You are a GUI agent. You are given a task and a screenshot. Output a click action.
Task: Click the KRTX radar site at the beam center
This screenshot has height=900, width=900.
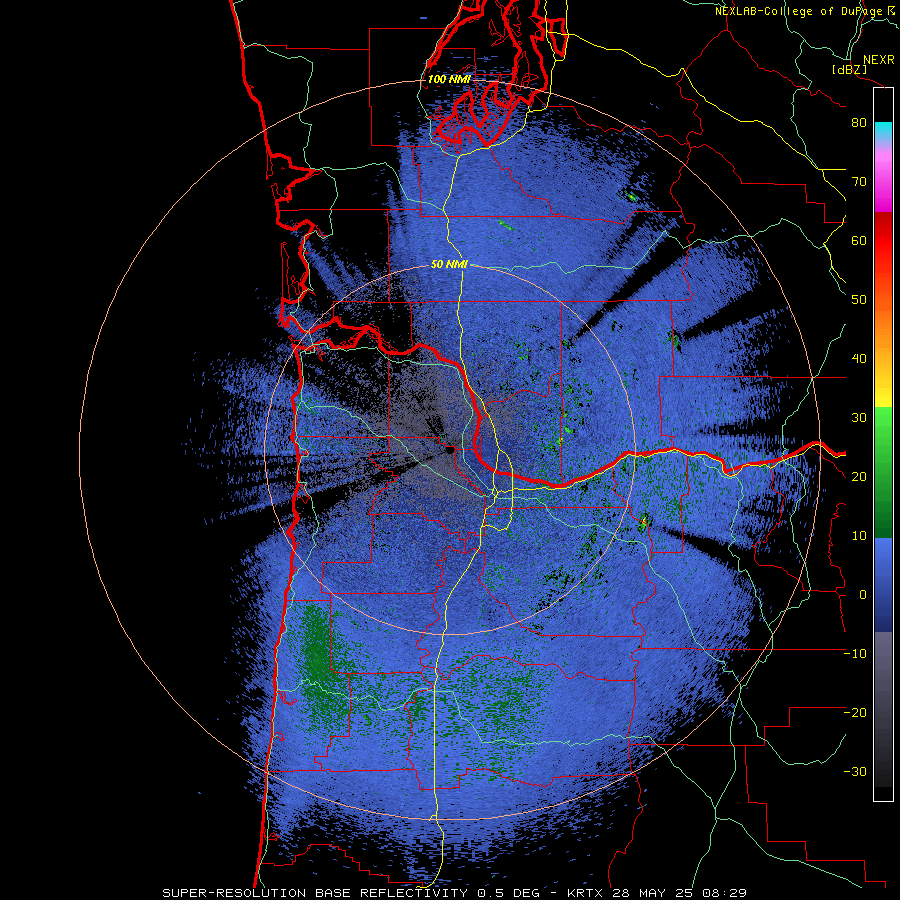(x=449, y=451)
